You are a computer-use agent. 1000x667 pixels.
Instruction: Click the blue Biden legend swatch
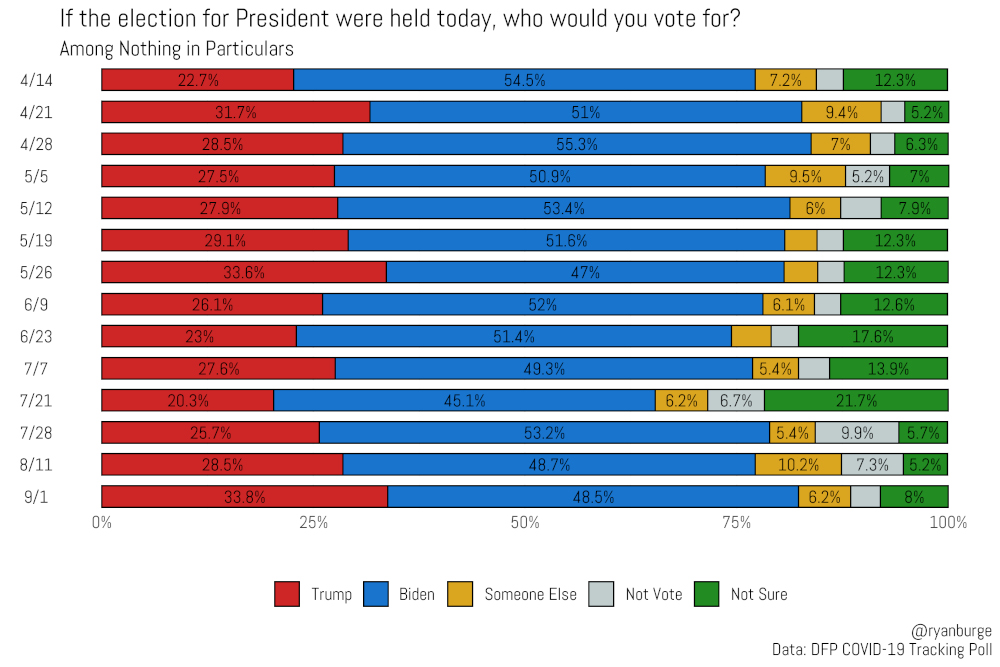pos(376,594)
